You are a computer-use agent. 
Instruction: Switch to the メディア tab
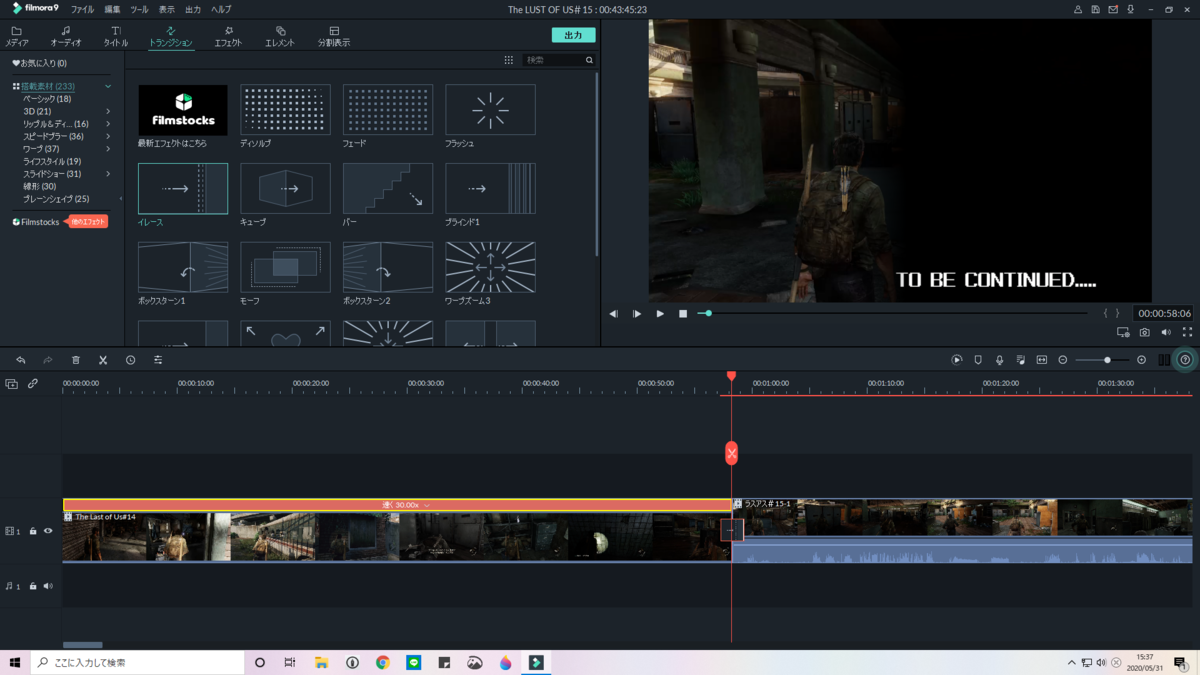pos(17,36)
